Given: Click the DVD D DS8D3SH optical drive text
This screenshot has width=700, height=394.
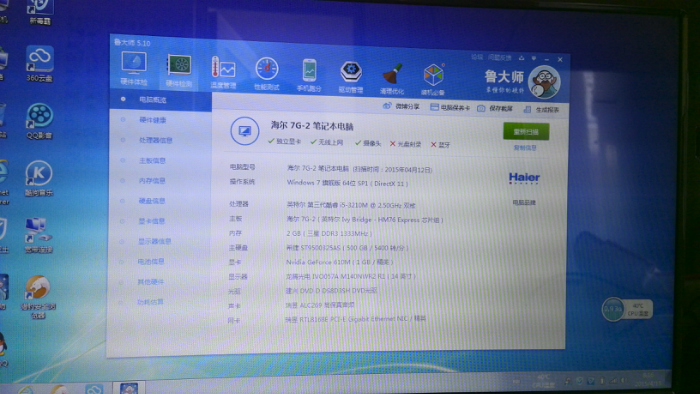Looking at the screenshot, I should click(332, 290).
